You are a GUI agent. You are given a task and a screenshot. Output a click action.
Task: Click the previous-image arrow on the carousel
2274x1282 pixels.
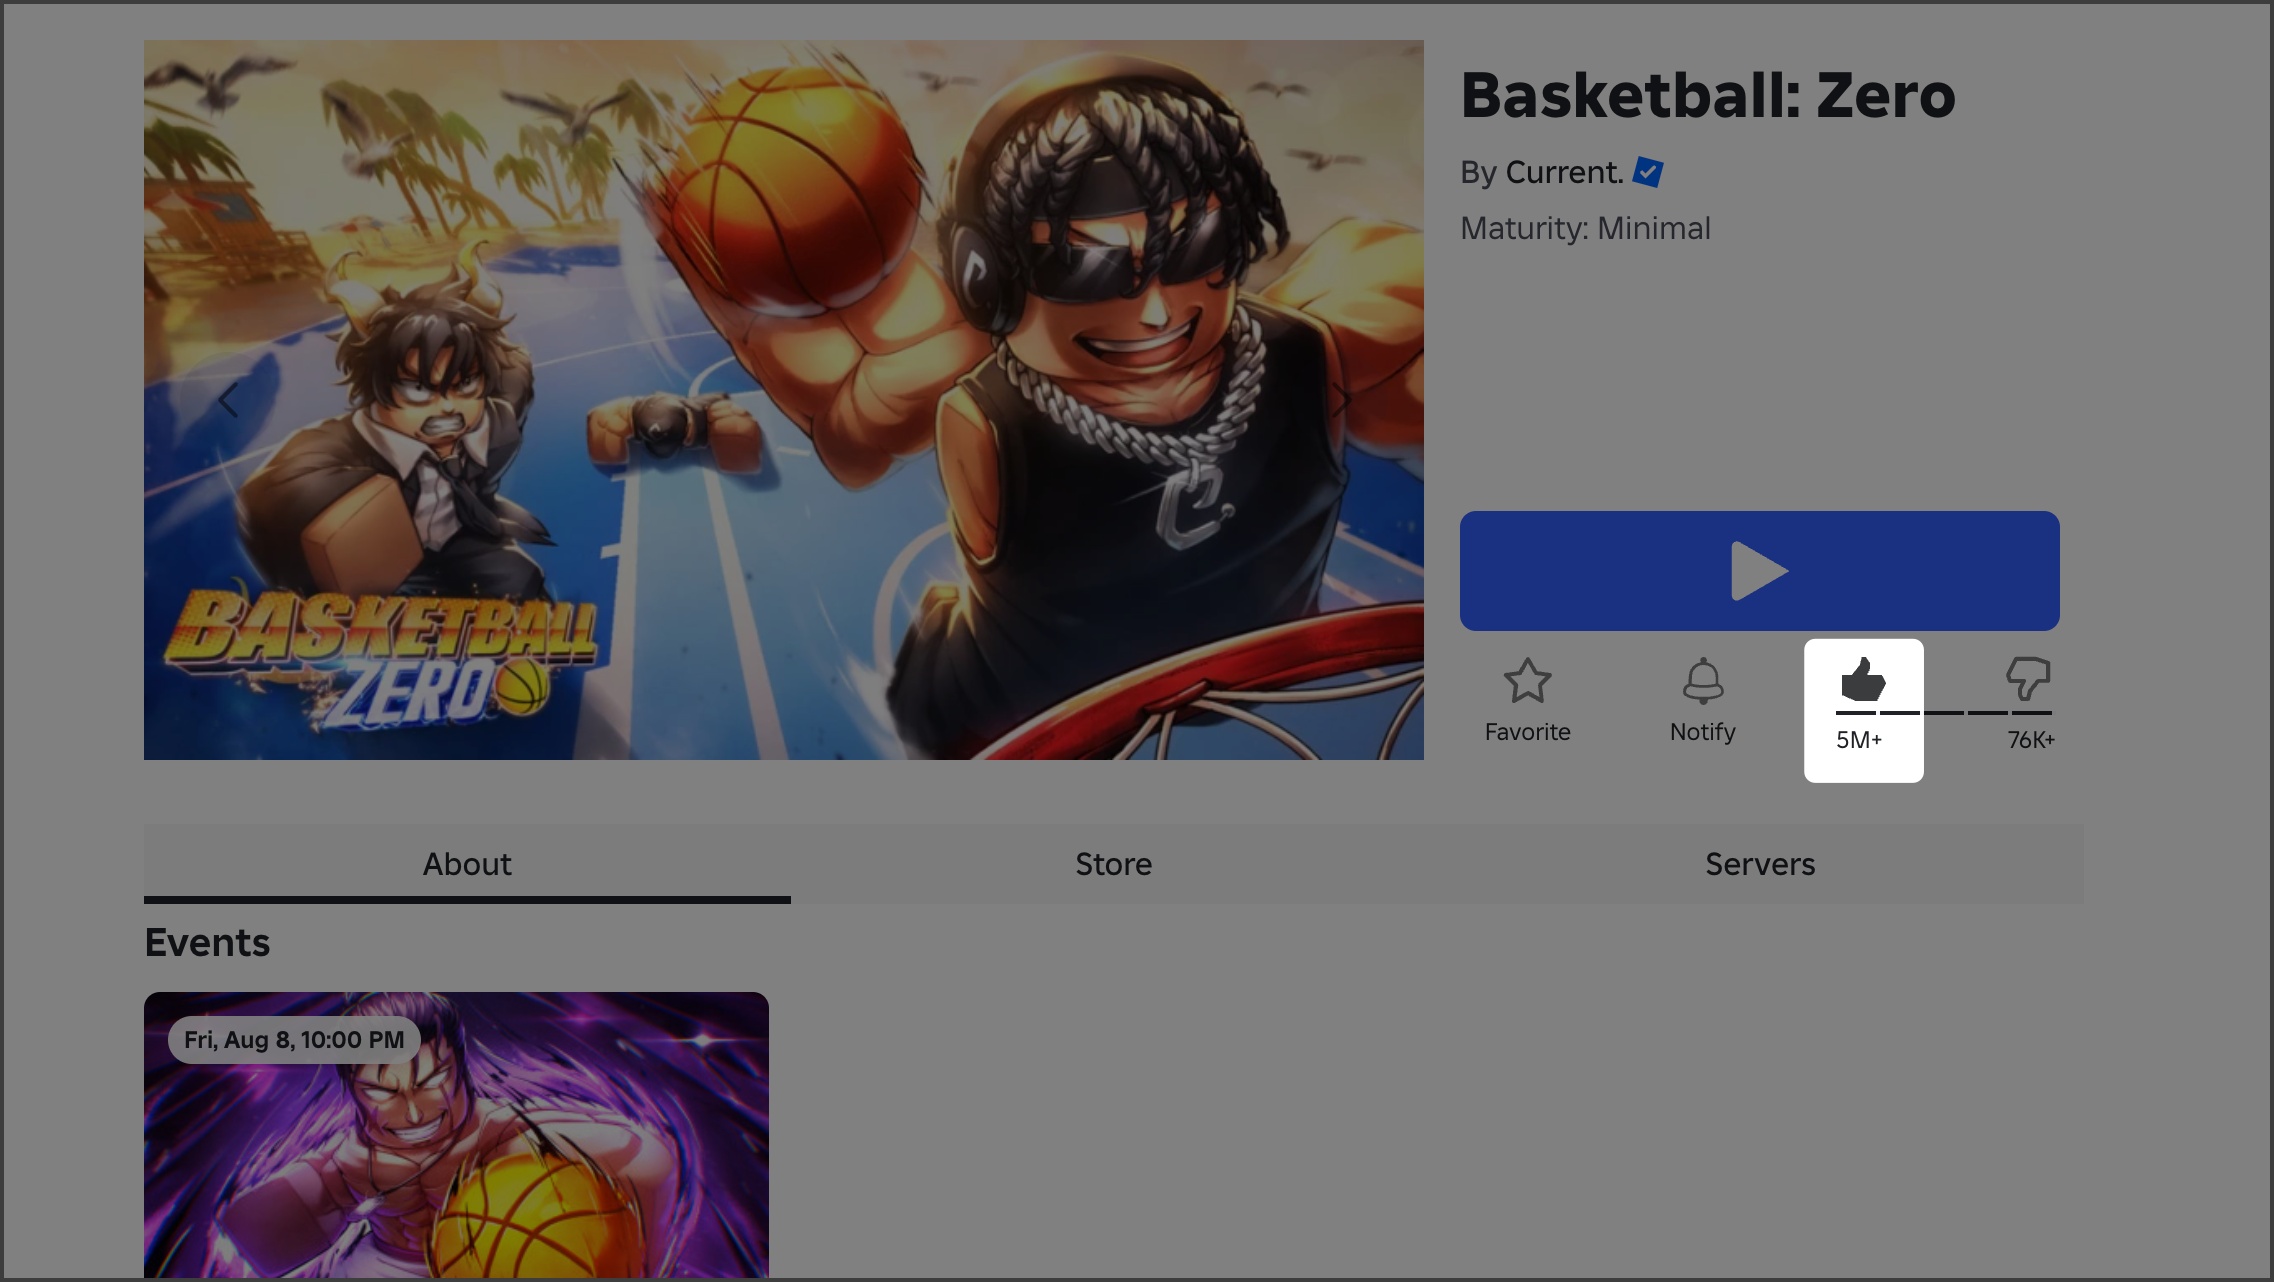pos(228,399)
